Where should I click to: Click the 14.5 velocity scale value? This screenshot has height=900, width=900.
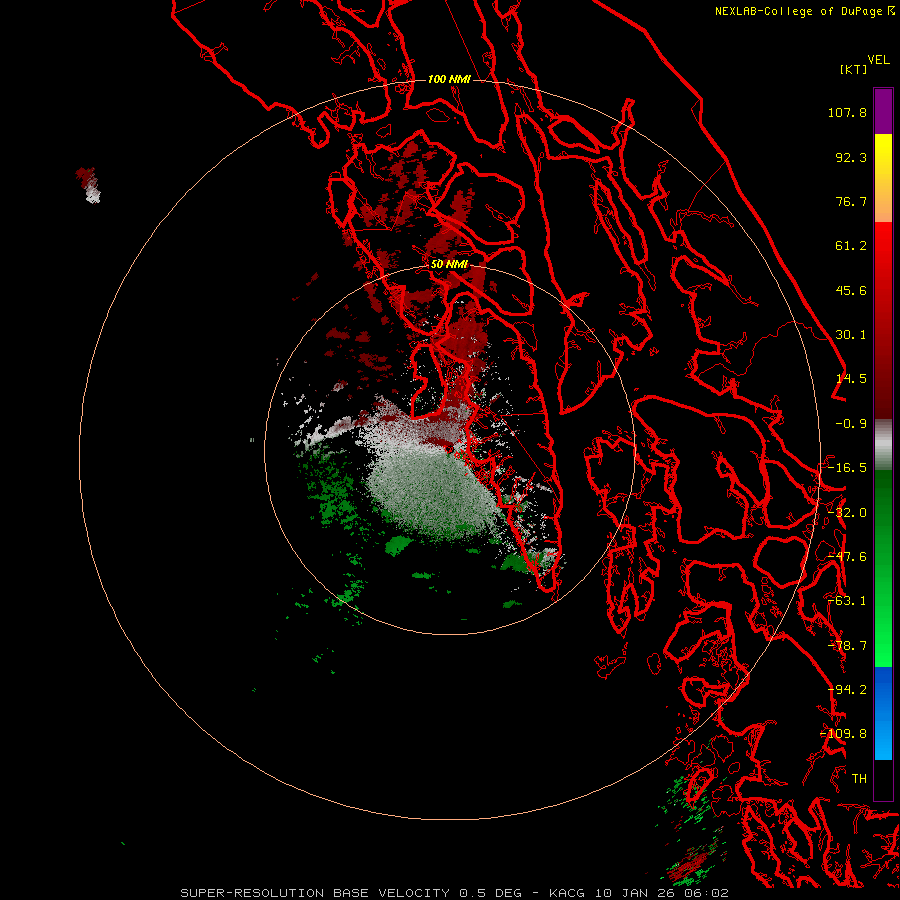[851, 379]
